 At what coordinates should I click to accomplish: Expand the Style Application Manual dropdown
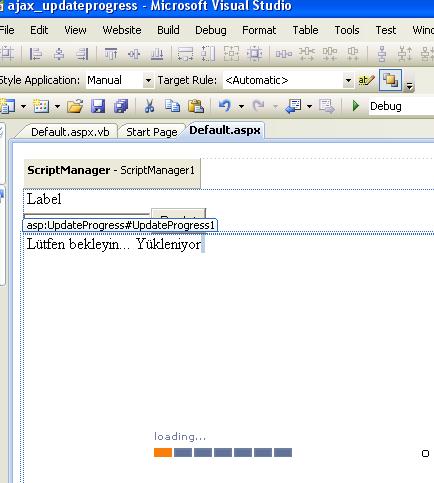(x=148, y=80)
